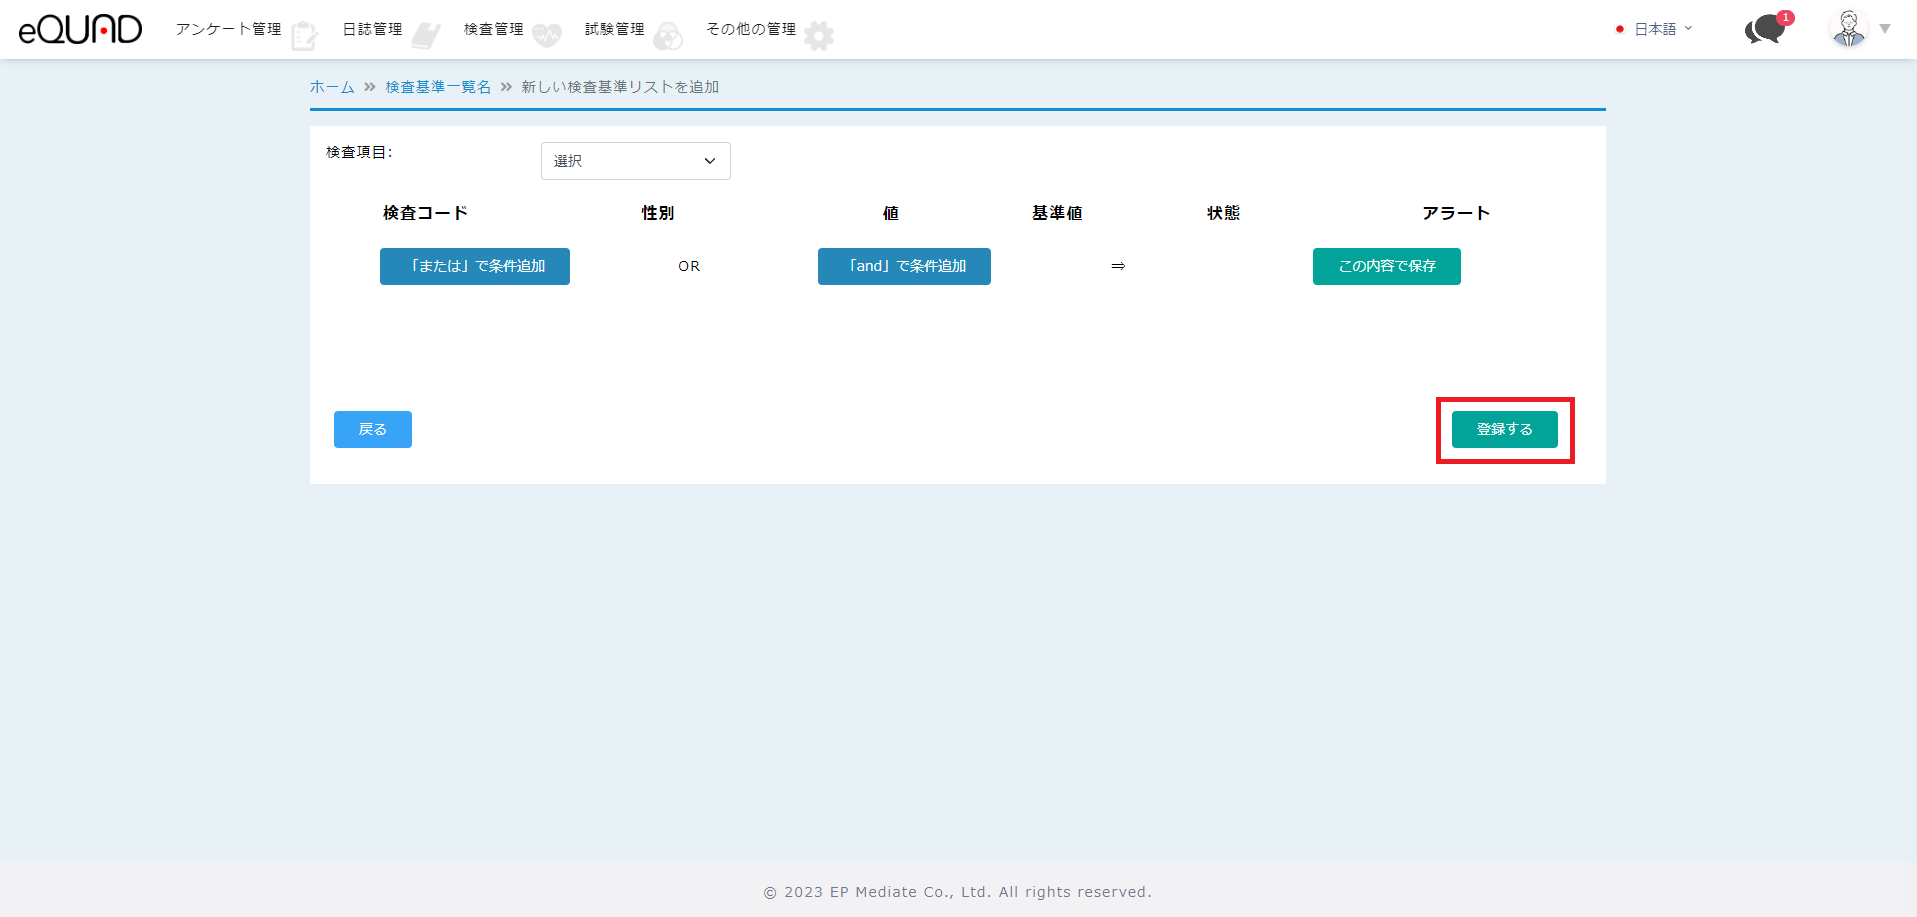Open the 検査項目 選択 dropdown

pyautogui.click(x=635, y=161)
